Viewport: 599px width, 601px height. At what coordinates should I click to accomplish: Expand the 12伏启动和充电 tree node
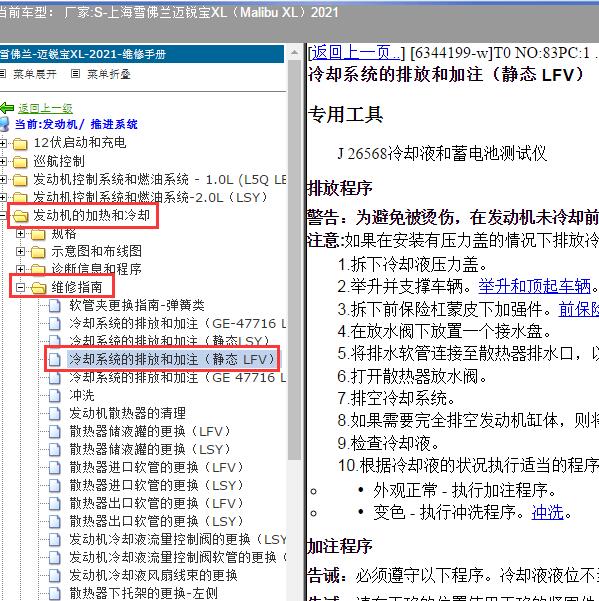click(3, 144)
